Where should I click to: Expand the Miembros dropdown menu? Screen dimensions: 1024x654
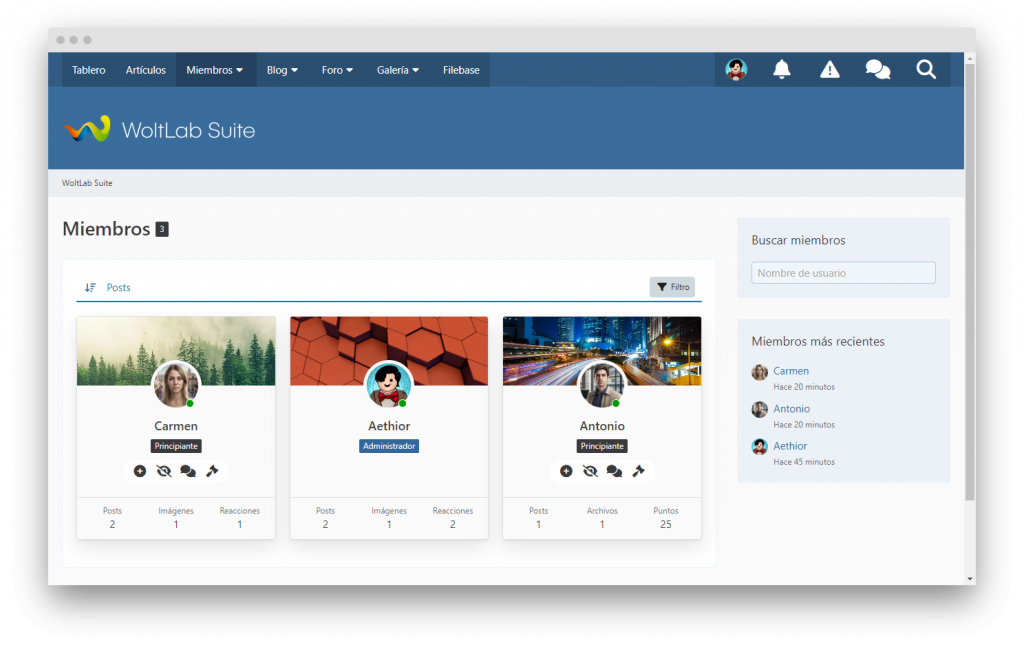tap(215, 70)
